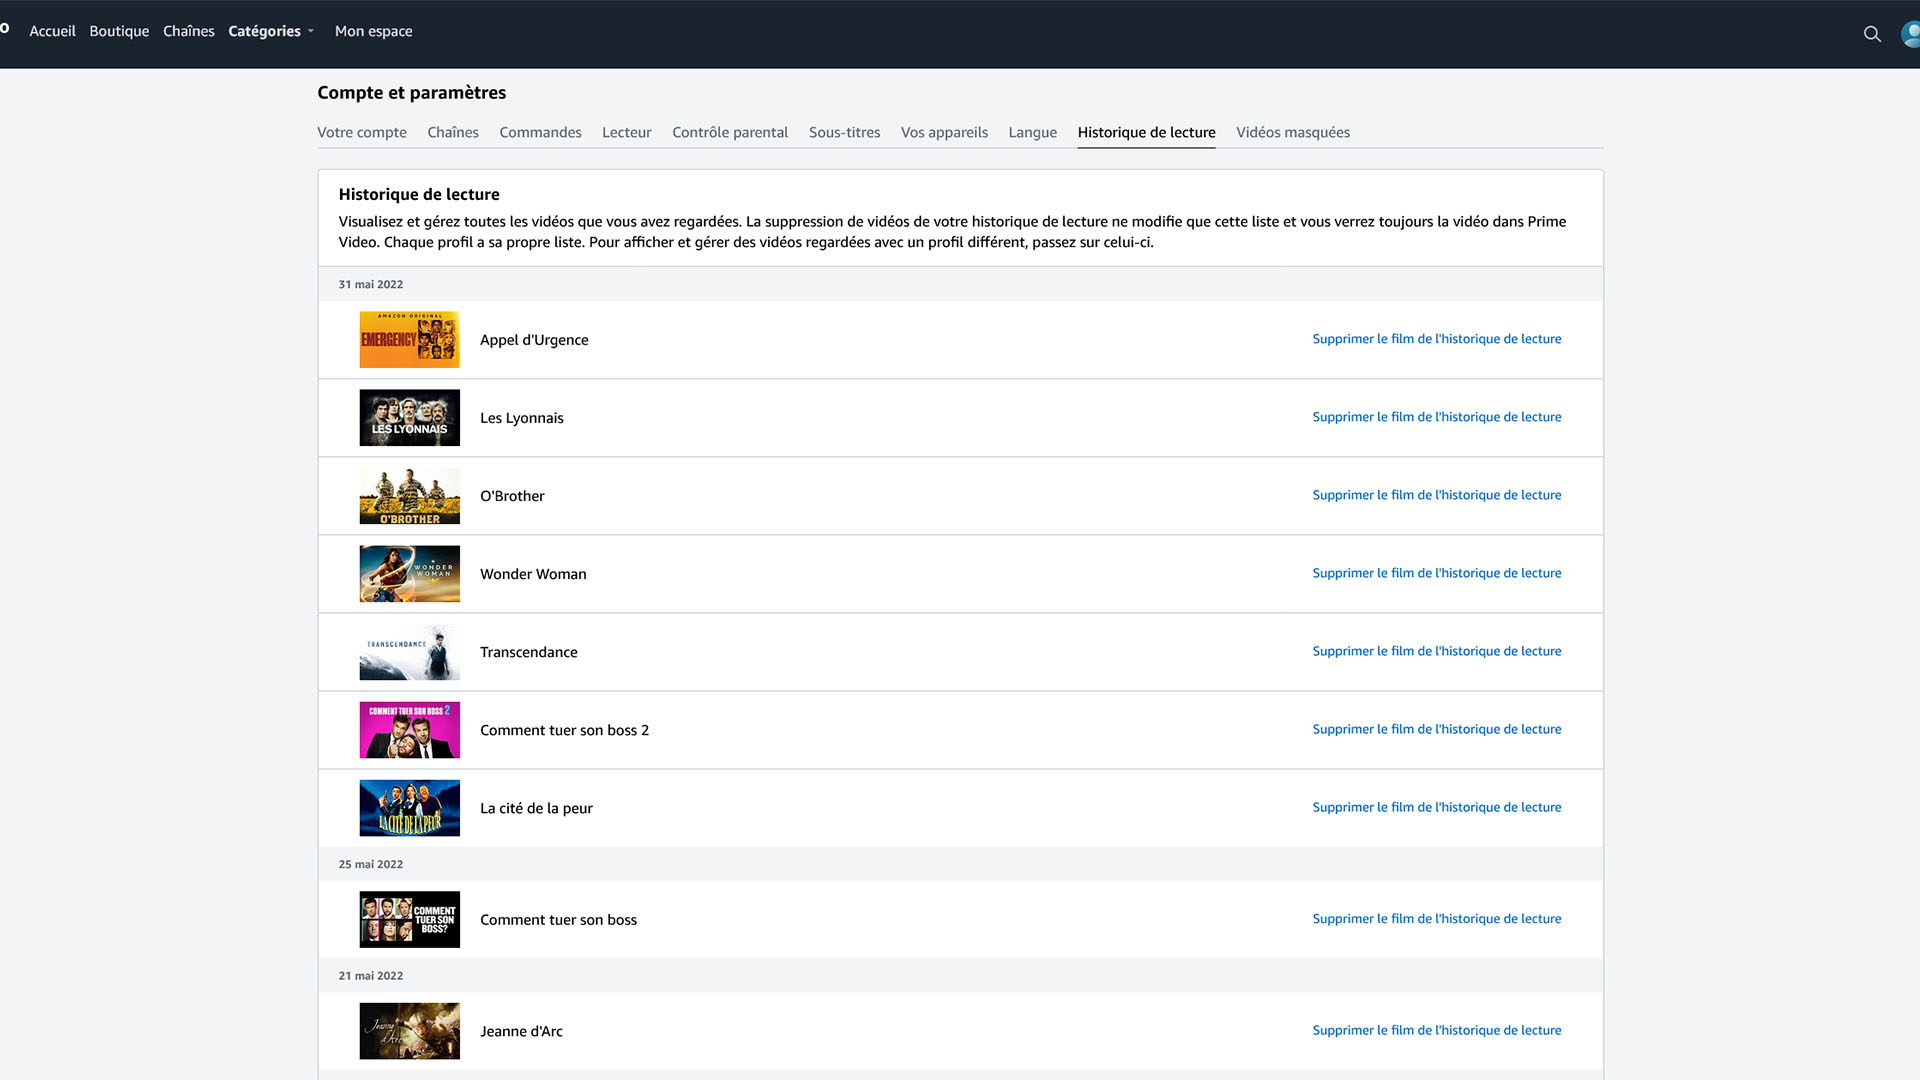Switch to the Commandes tab
This screenshot has width=1920, height=1080.
point(540,132)
